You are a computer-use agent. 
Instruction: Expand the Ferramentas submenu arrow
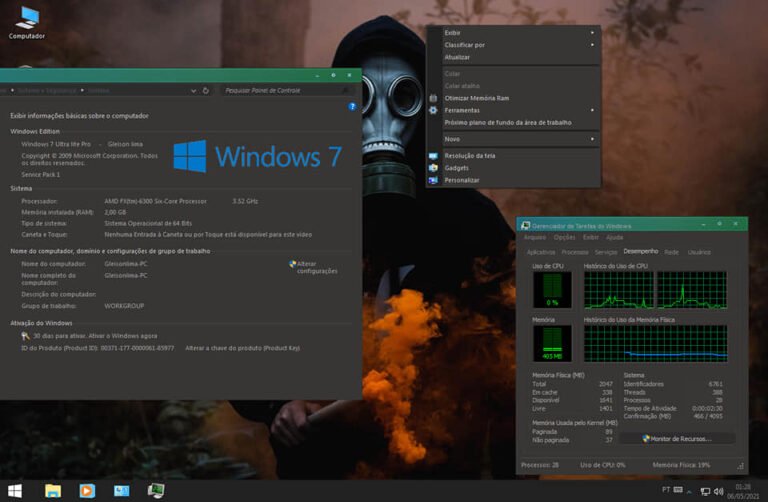[592, 110]
